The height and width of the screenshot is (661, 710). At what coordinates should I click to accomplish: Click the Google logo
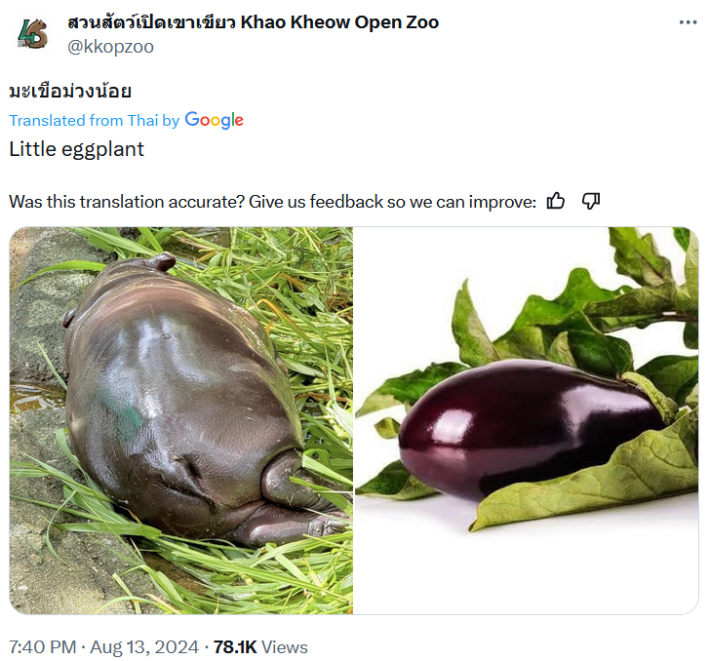214,120
